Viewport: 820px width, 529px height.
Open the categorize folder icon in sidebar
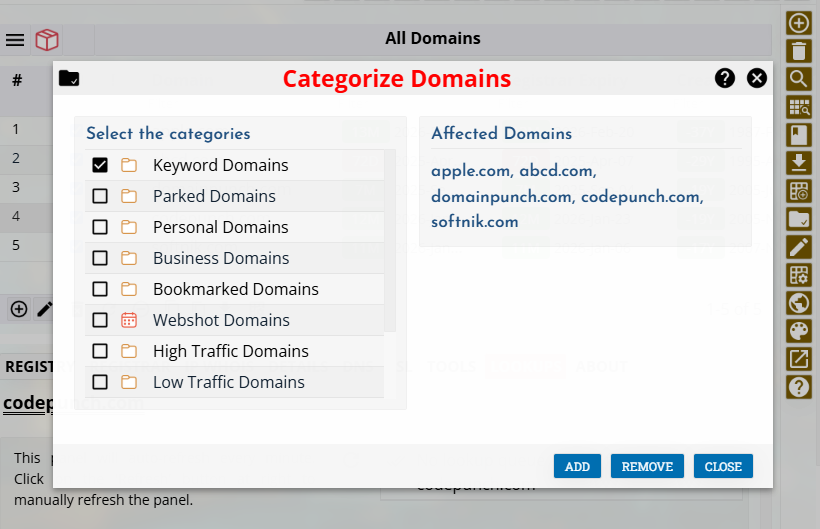(x=799, y=219)
